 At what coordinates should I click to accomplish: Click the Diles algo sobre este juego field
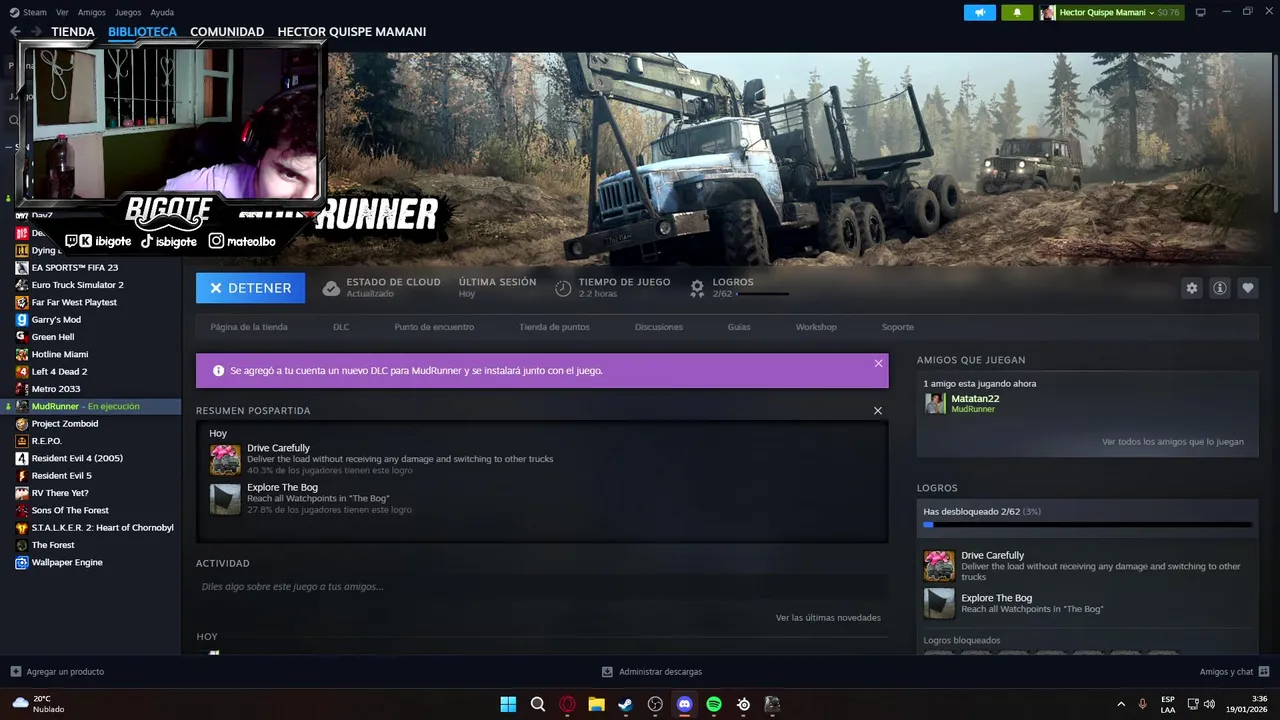pyautogui.click(x=542, y=587)
